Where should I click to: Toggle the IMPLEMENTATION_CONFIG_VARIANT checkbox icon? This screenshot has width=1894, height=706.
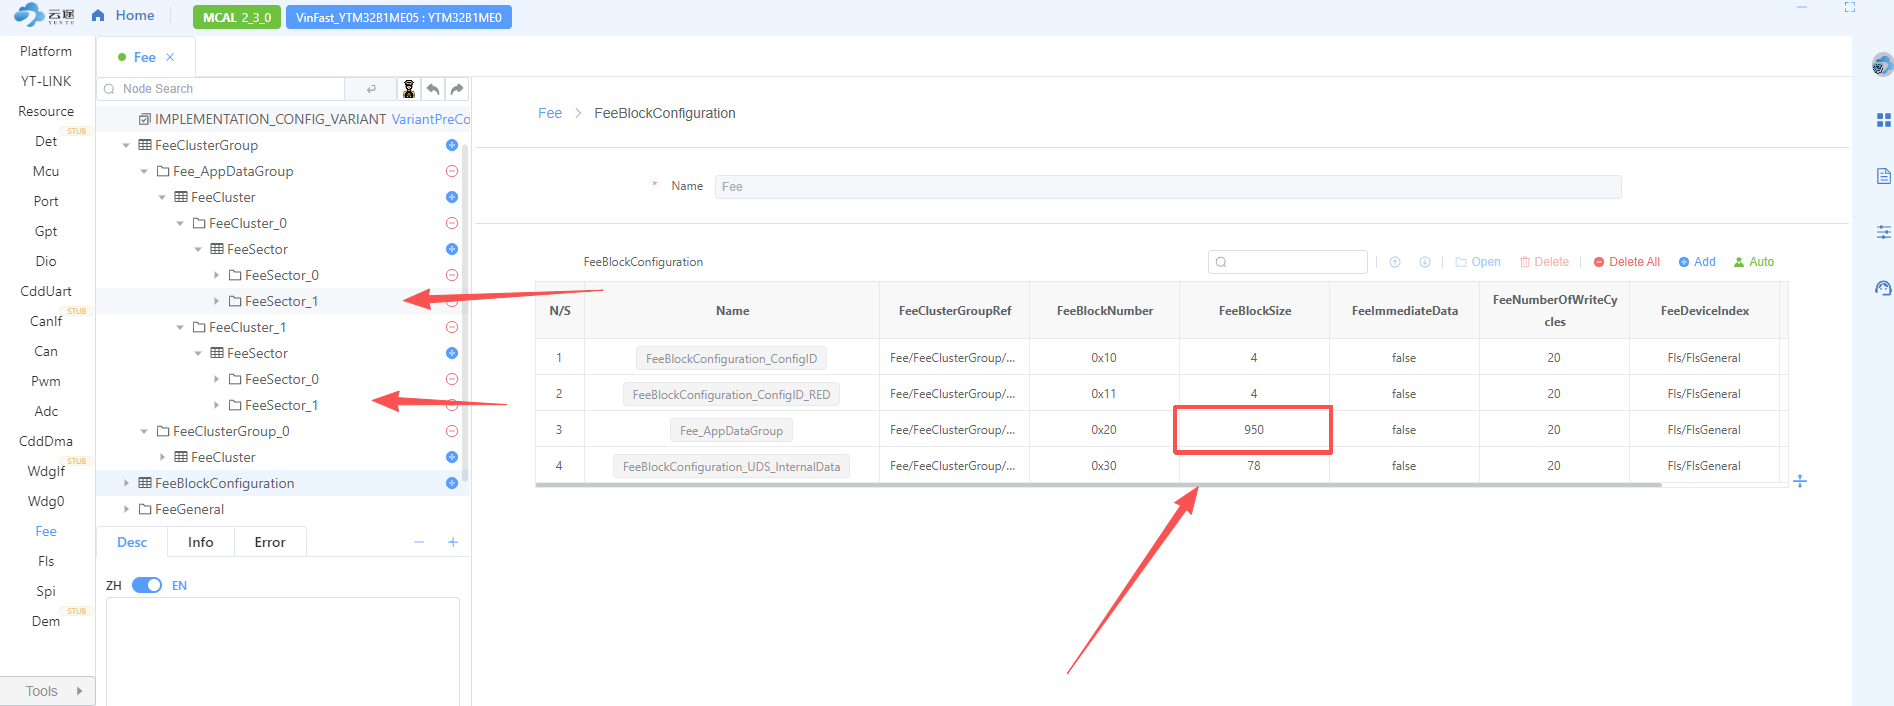(x=145, y=119)
